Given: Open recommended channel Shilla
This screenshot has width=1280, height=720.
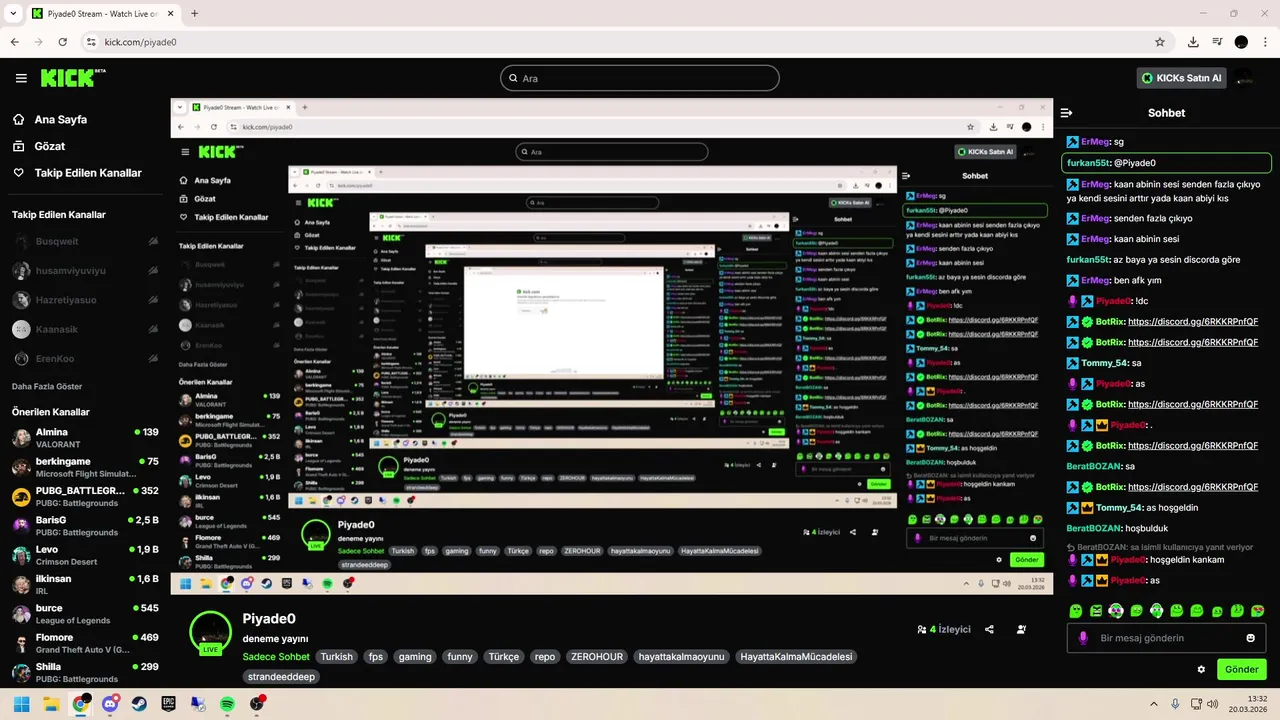Looking at the screenshot, I should [x=85, y=672].
